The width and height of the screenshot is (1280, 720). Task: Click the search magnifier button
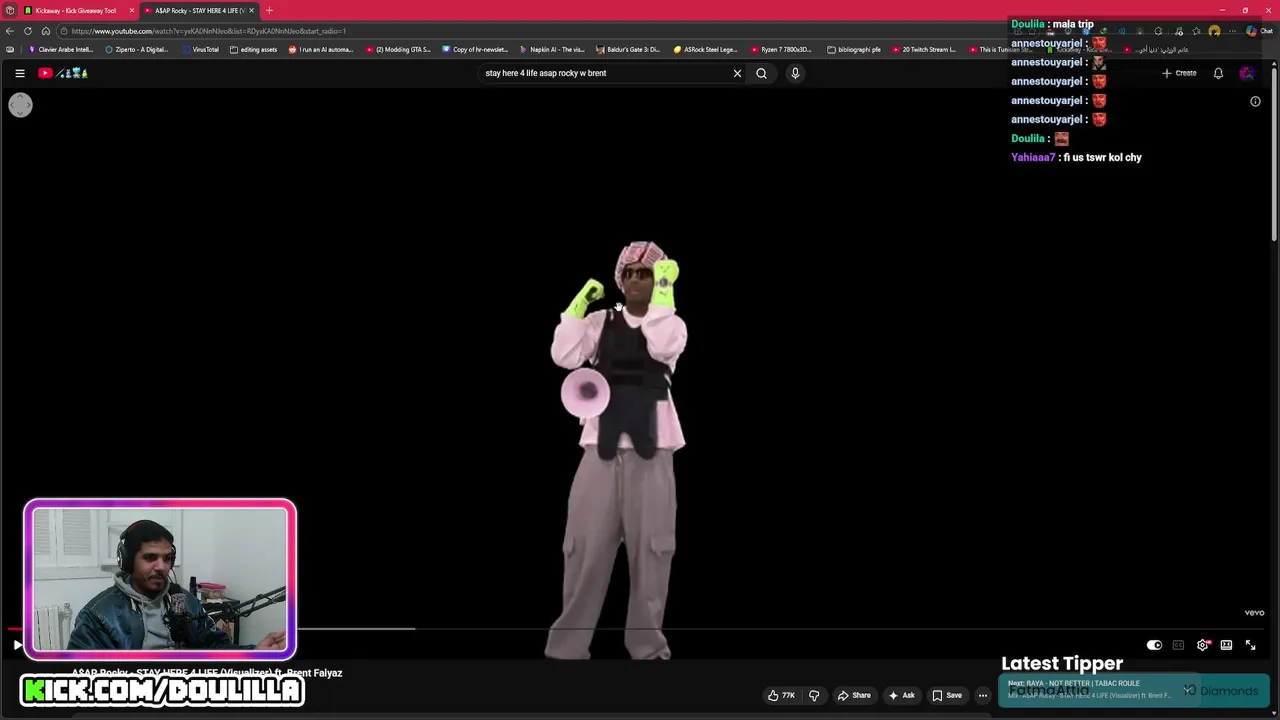point(761,73)
